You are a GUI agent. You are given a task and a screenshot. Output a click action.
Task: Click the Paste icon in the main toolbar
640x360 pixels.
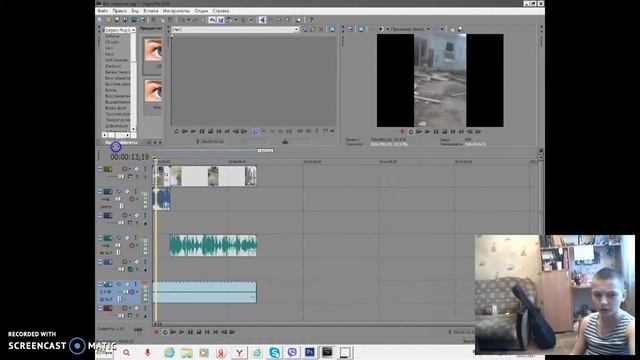click(x=170, y=20)
